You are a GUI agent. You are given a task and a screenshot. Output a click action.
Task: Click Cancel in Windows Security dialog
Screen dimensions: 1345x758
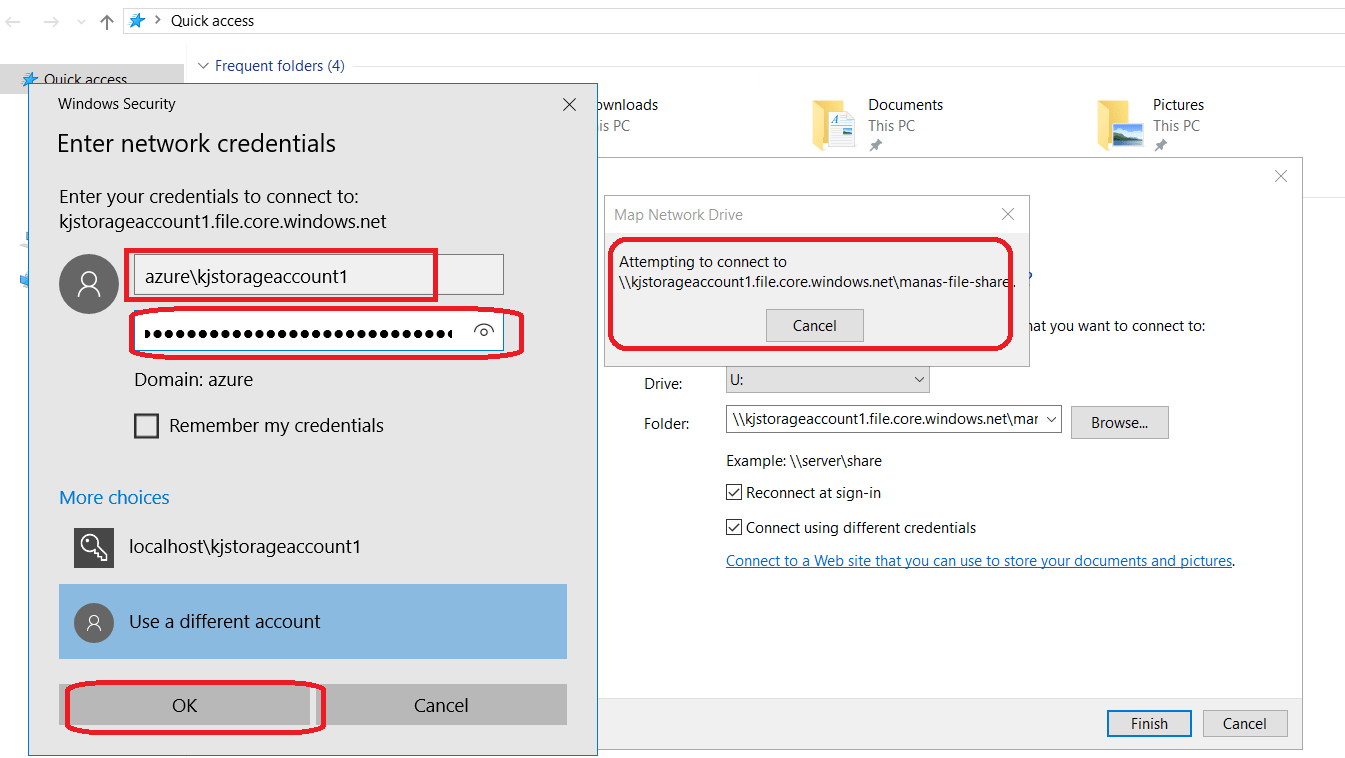click(x=441, y=705)
